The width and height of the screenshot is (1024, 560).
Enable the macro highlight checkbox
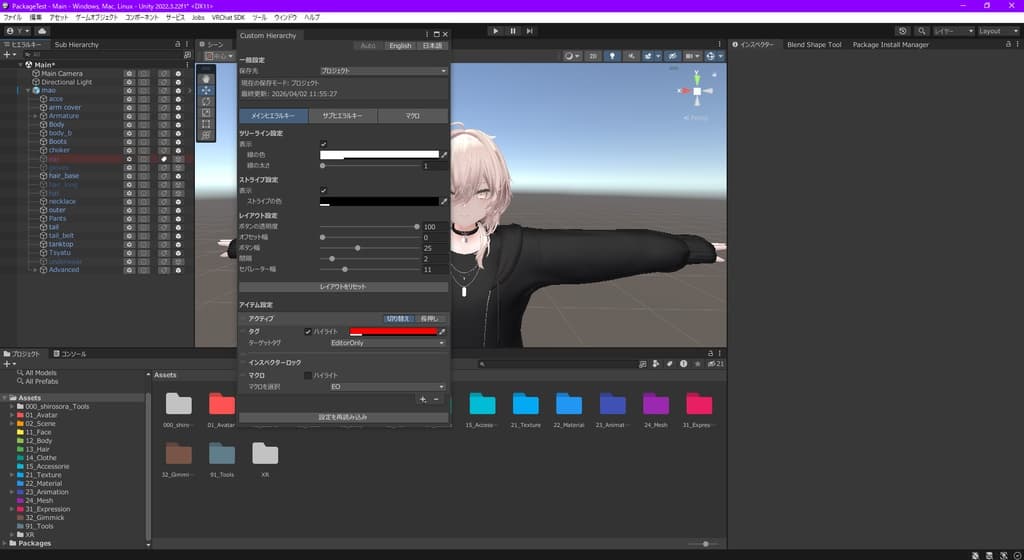[308, 375]
